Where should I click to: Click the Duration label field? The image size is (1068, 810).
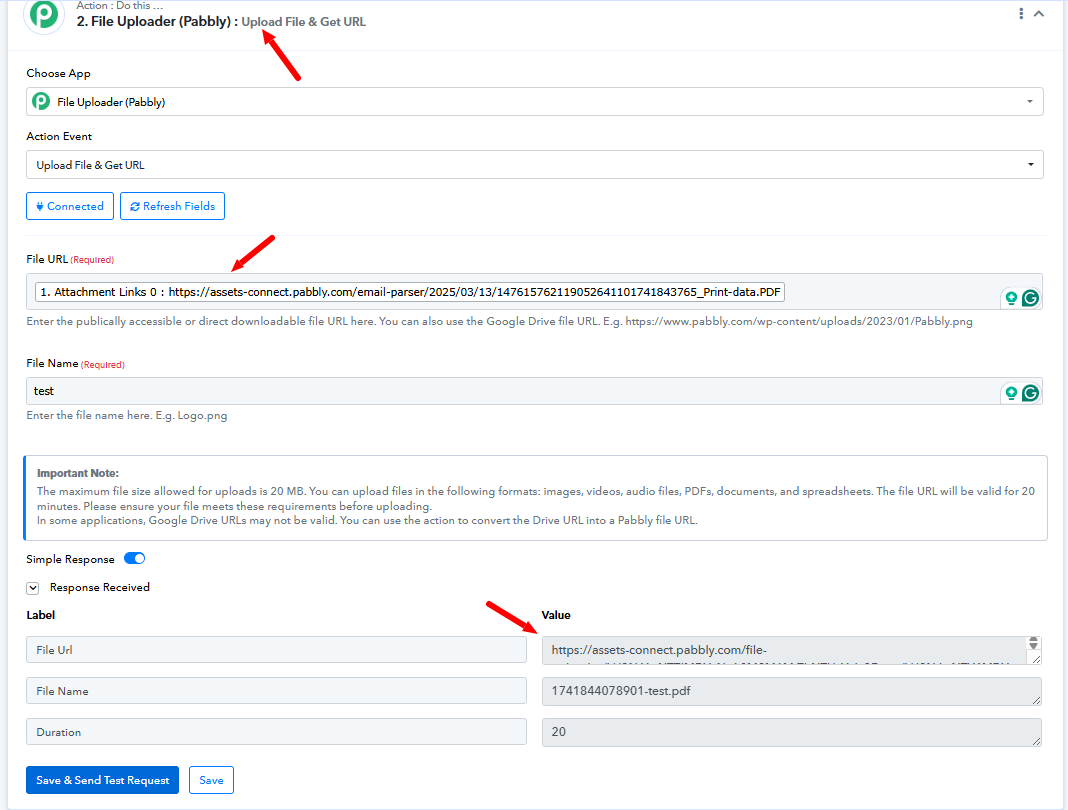coord(277,732)
